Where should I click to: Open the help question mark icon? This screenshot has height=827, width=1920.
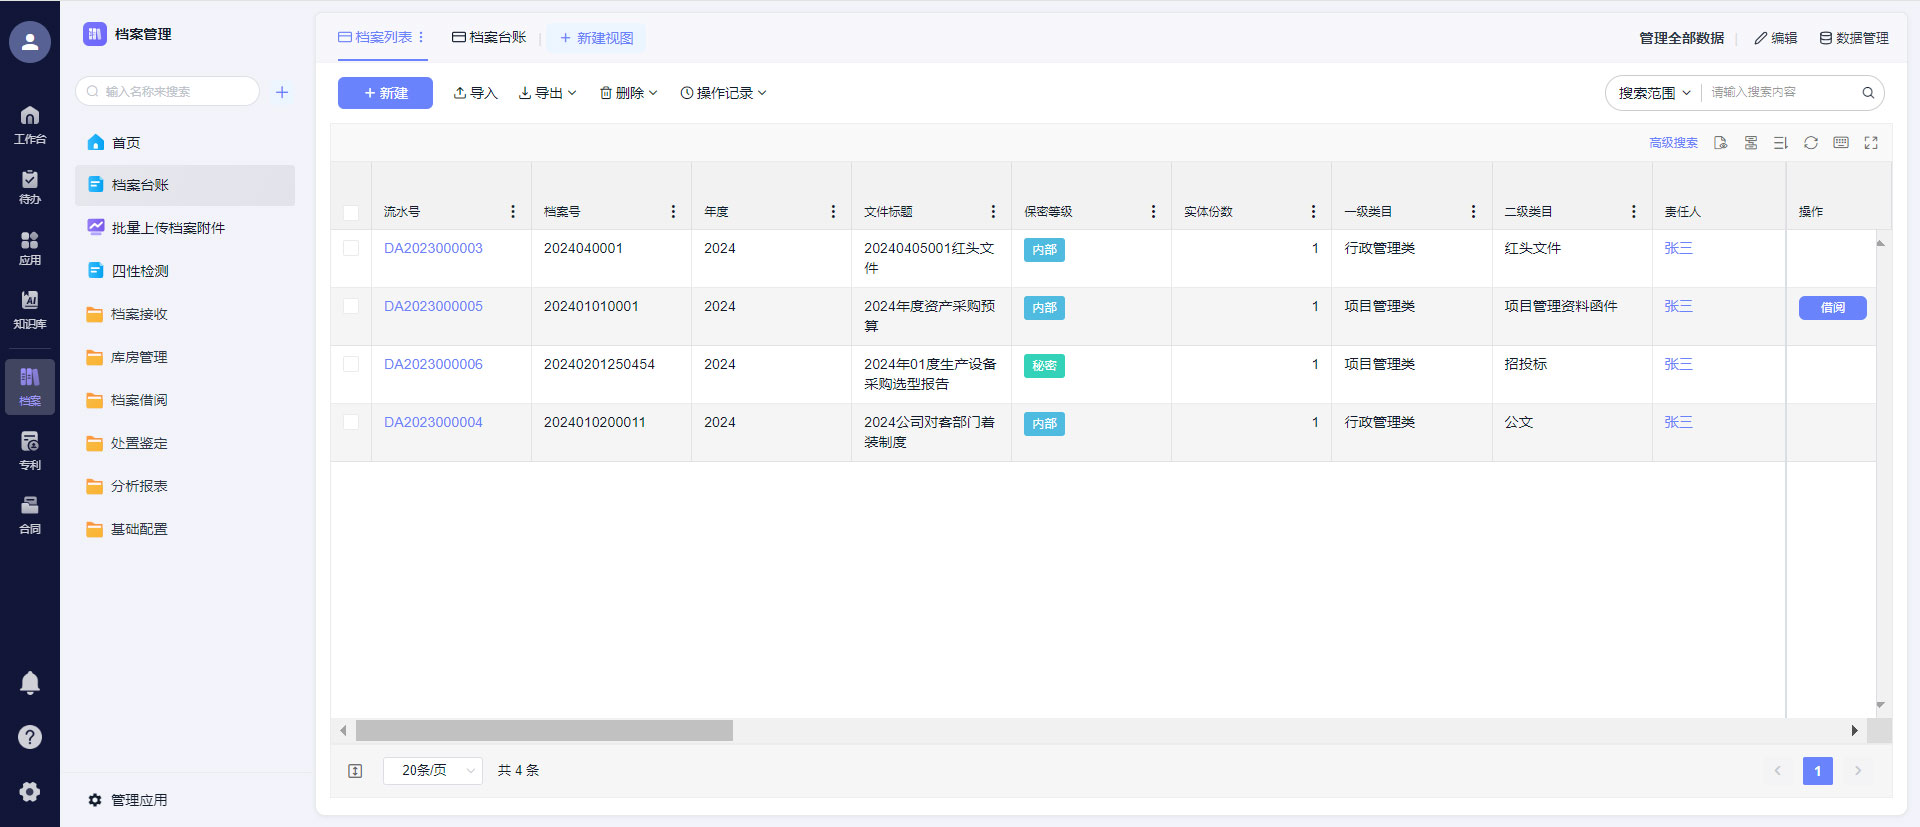tap(30, 737)
